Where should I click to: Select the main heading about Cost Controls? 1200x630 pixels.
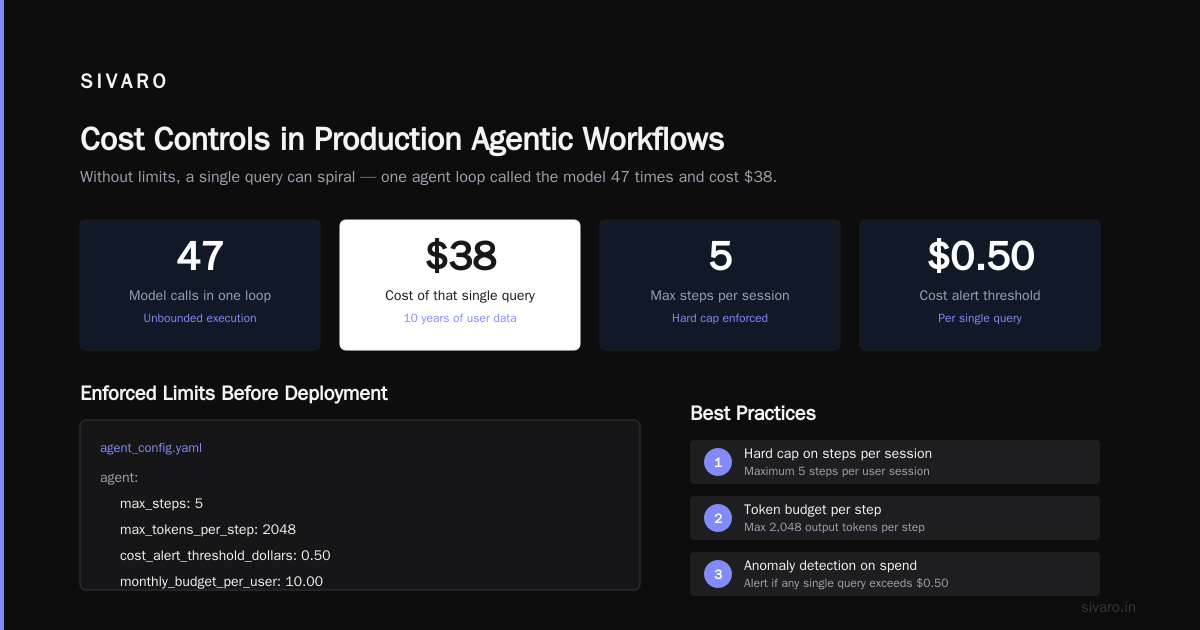point(402,139)
